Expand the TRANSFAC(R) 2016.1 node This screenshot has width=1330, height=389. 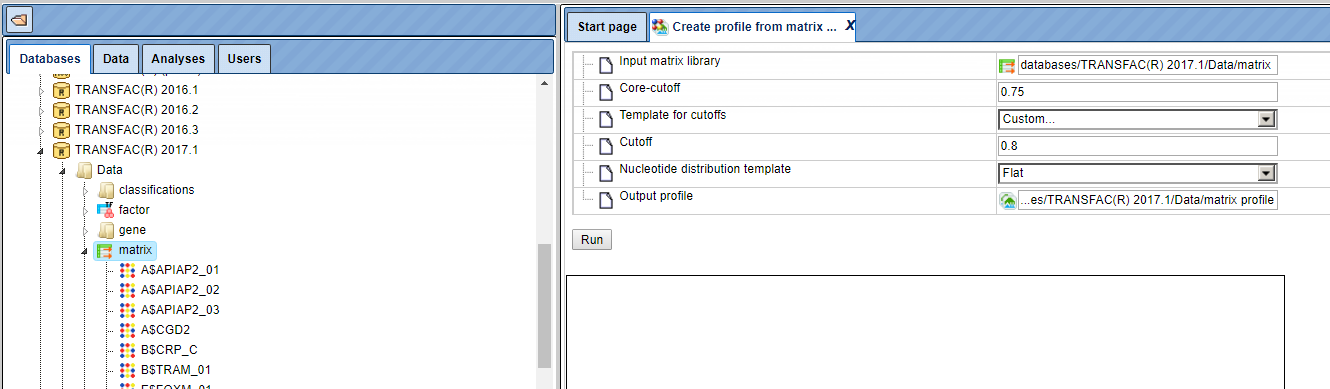41,90
